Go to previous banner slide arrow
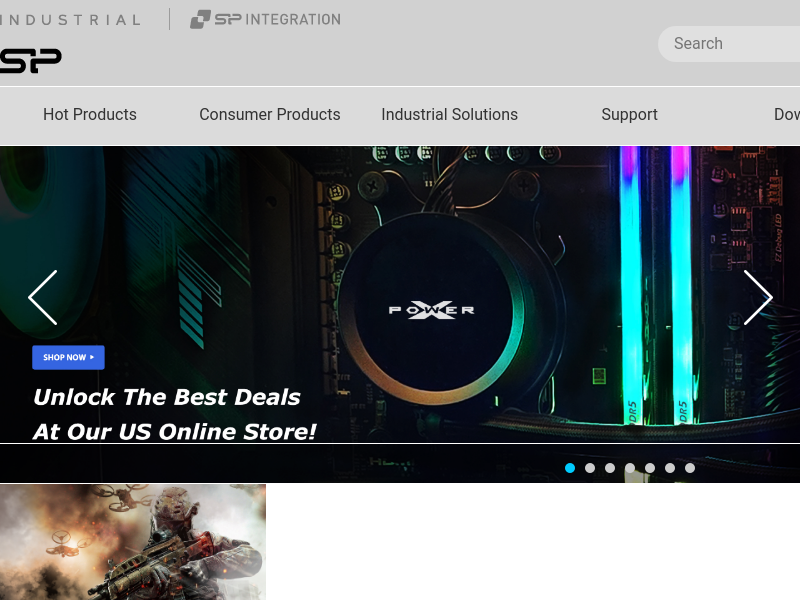 (43, 297)
